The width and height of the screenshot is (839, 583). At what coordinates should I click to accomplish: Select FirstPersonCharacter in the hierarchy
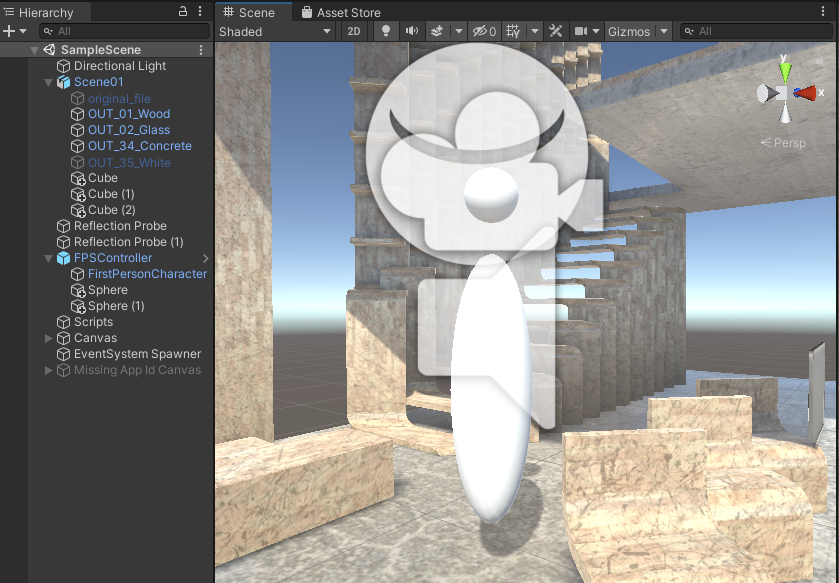click(147, 274)
